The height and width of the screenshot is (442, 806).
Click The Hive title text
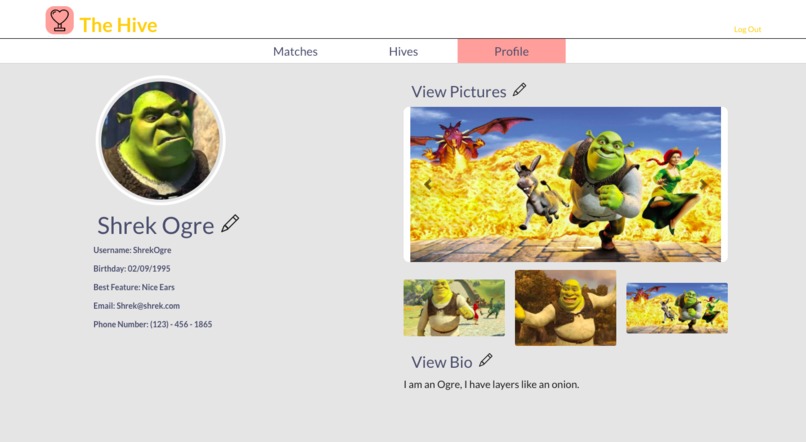coord(118,25)
